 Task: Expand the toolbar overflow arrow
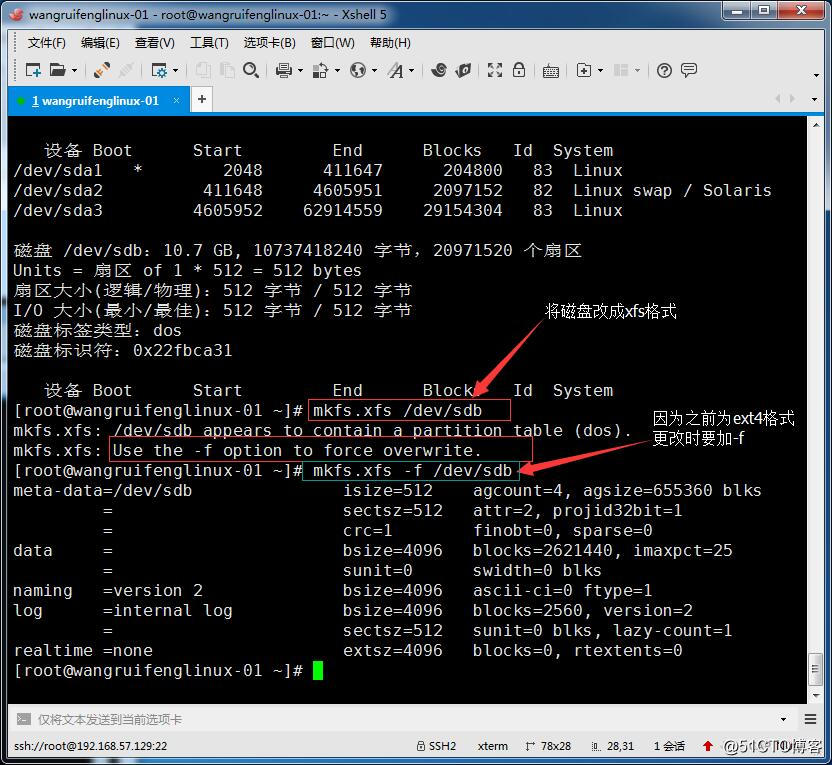tap(817, 75)
